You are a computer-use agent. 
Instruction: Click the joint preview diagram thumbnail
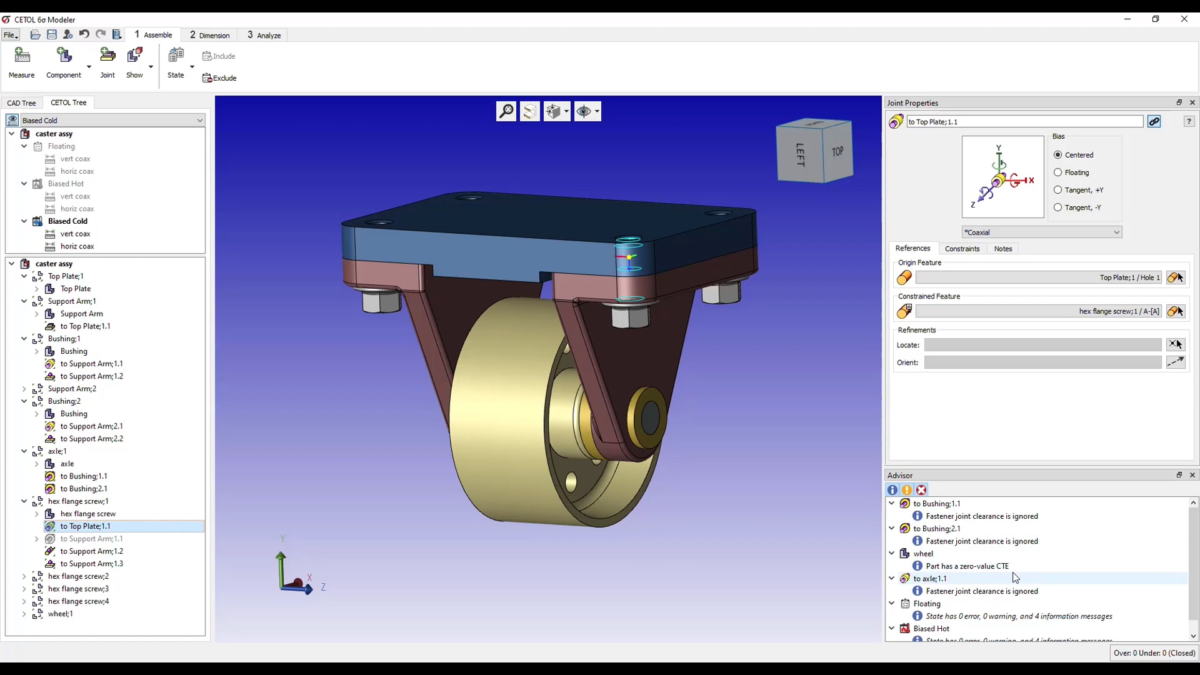tap(1003, 177)
